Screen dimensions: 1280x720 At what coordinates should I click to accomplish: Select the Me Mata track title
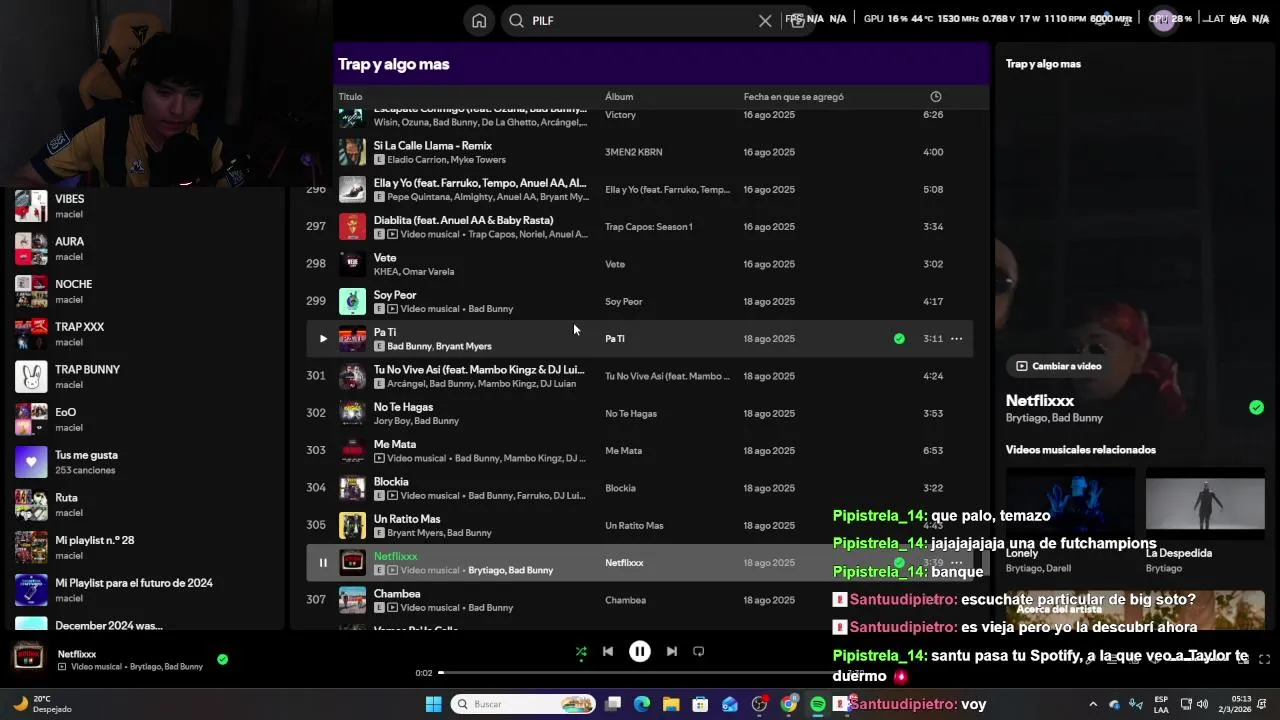pyautogui.click(x=395, y=444)
